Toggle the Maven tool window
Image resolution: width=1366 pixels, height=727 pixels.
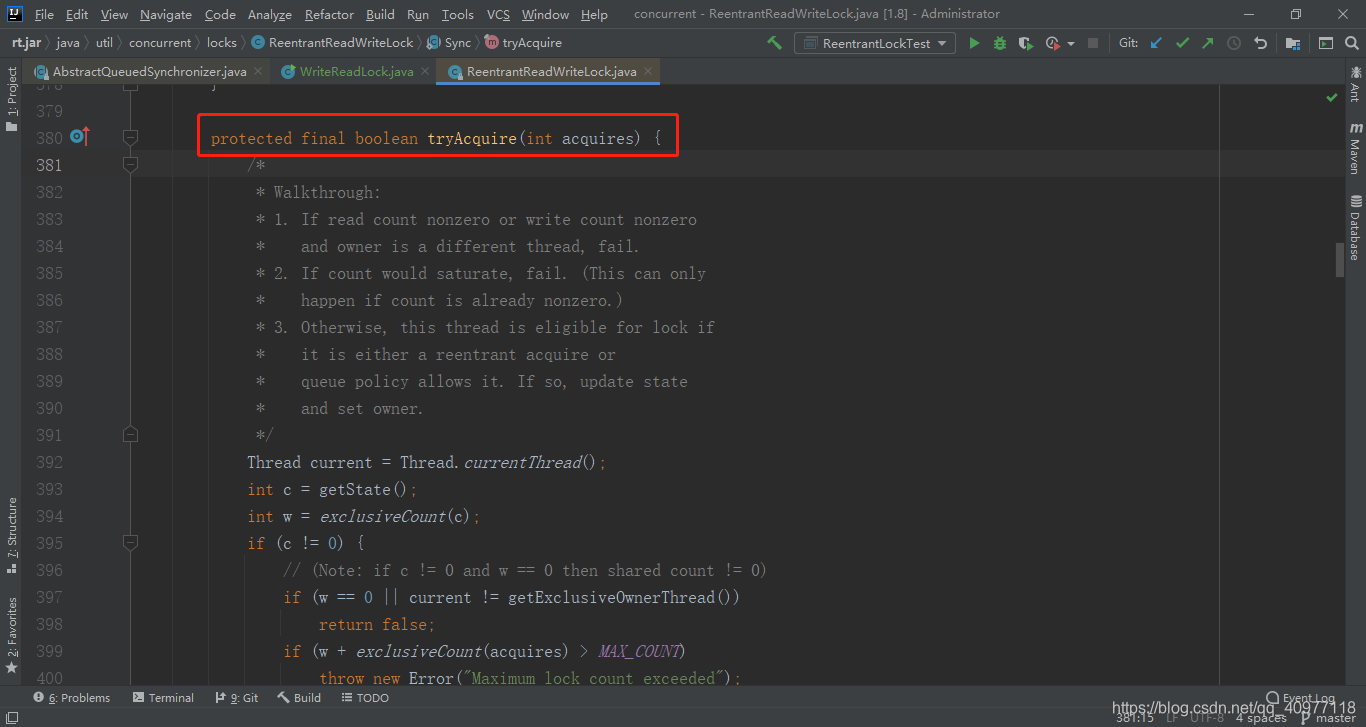[x=1355, y=148]
